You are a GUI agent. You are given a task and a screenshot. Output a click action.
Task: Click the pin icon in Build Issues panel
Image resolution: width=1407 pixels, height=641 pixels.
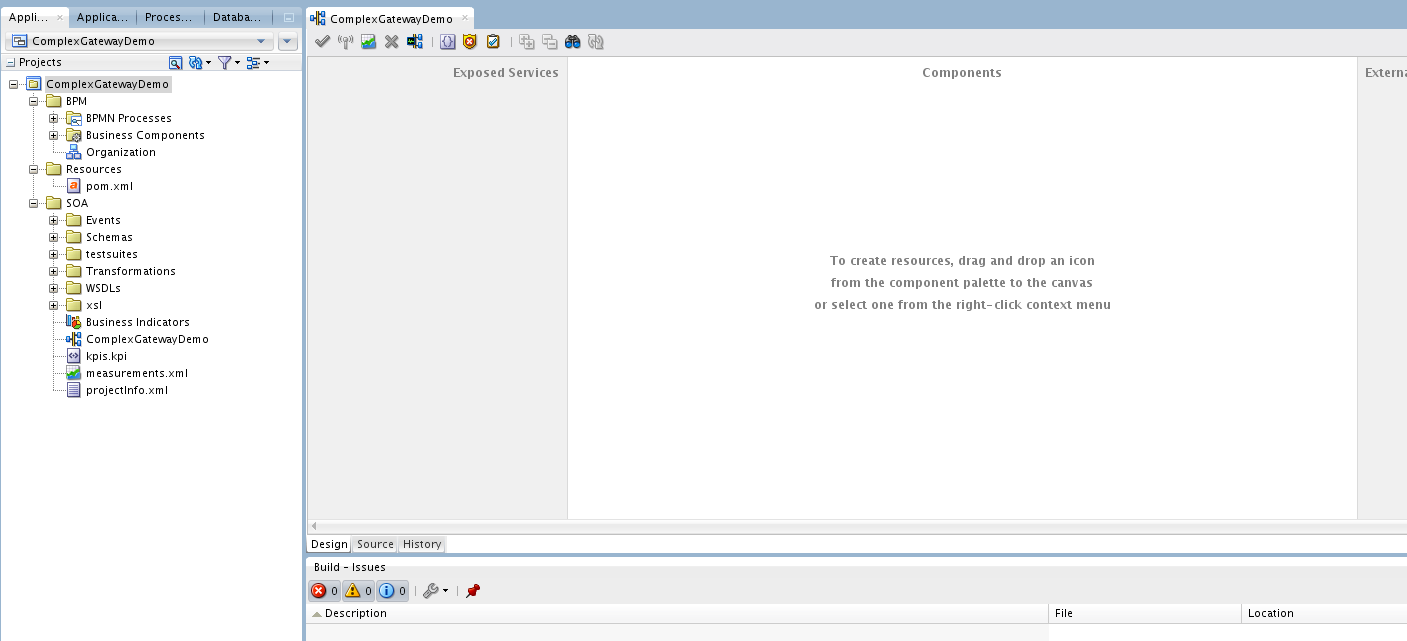[x=472, y=590]
